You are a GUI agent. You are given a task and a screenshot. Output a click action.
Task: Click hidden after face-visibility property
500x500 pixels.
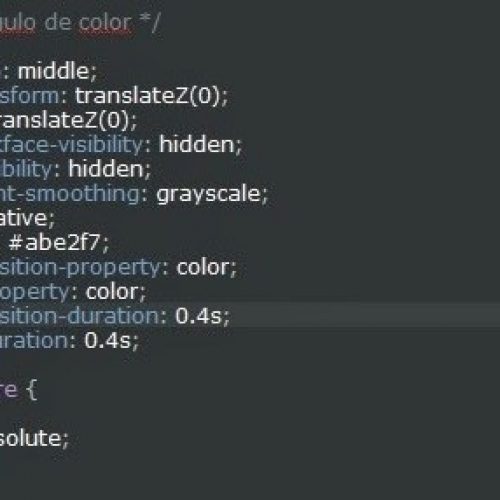click(x=197, y=145)
